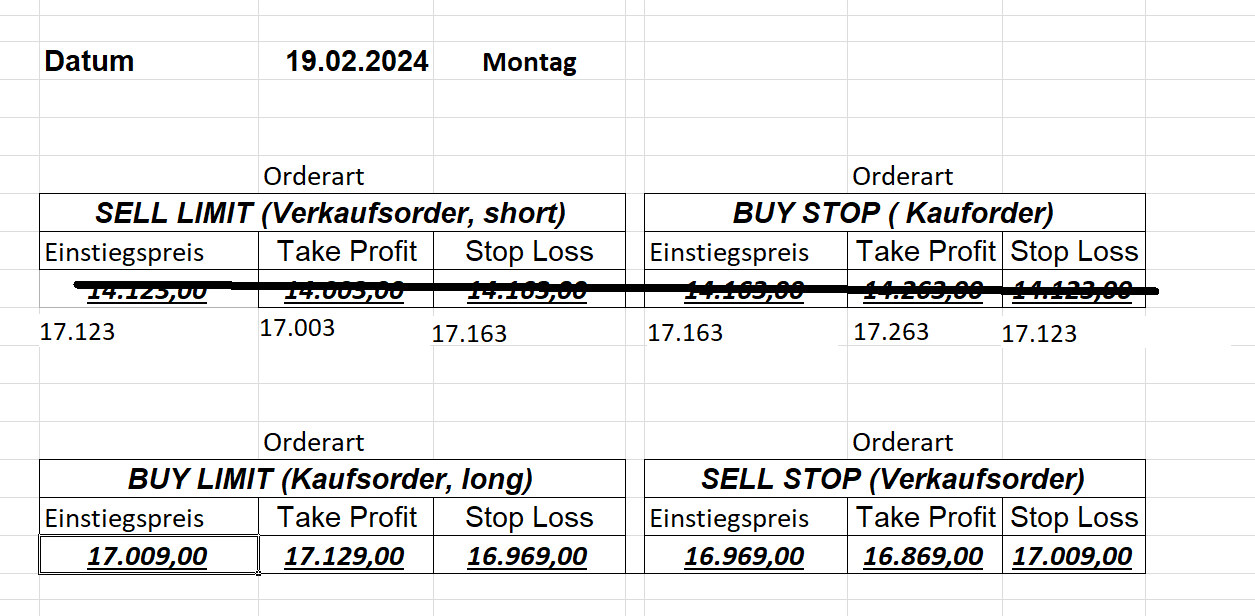The image size is (1255, 616).
Task: Select the 17.263 value cell
Action: coord(891,332)
